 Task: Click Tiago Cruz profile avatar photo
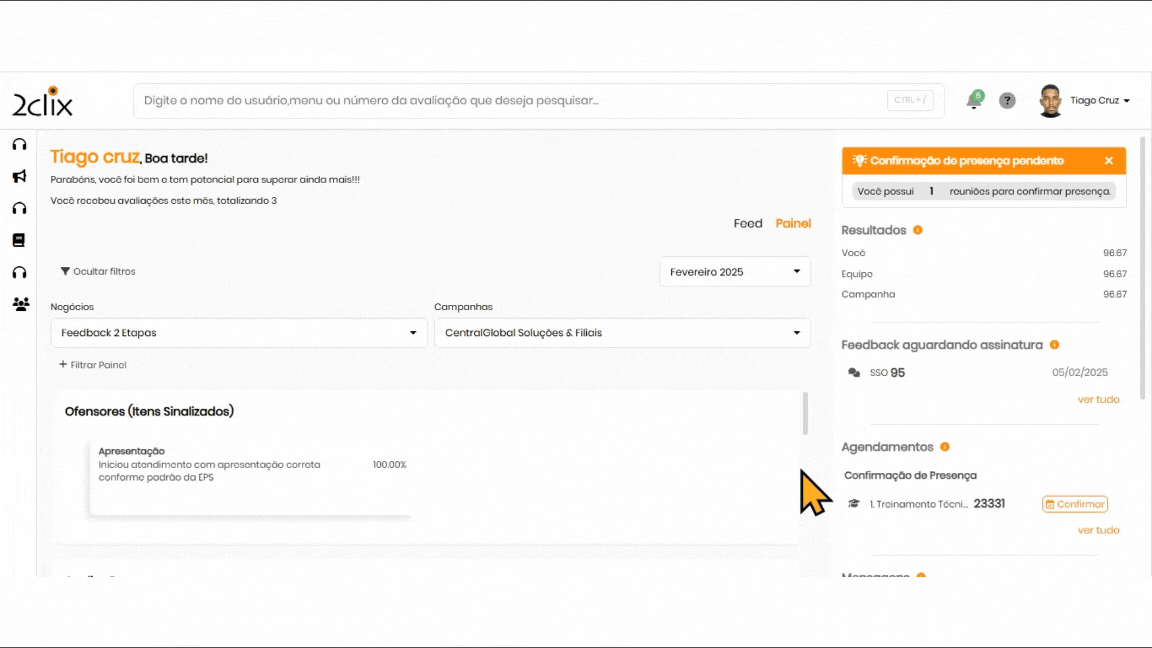[1050, 101]
